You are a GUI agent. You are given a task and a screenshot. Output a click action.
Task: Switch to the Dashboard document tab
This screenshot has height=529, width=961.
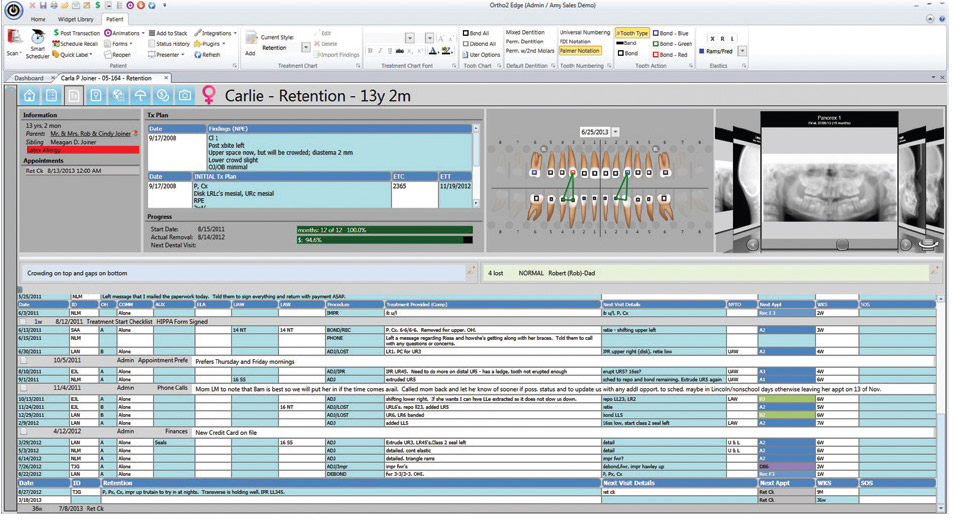tap(28, 78)
